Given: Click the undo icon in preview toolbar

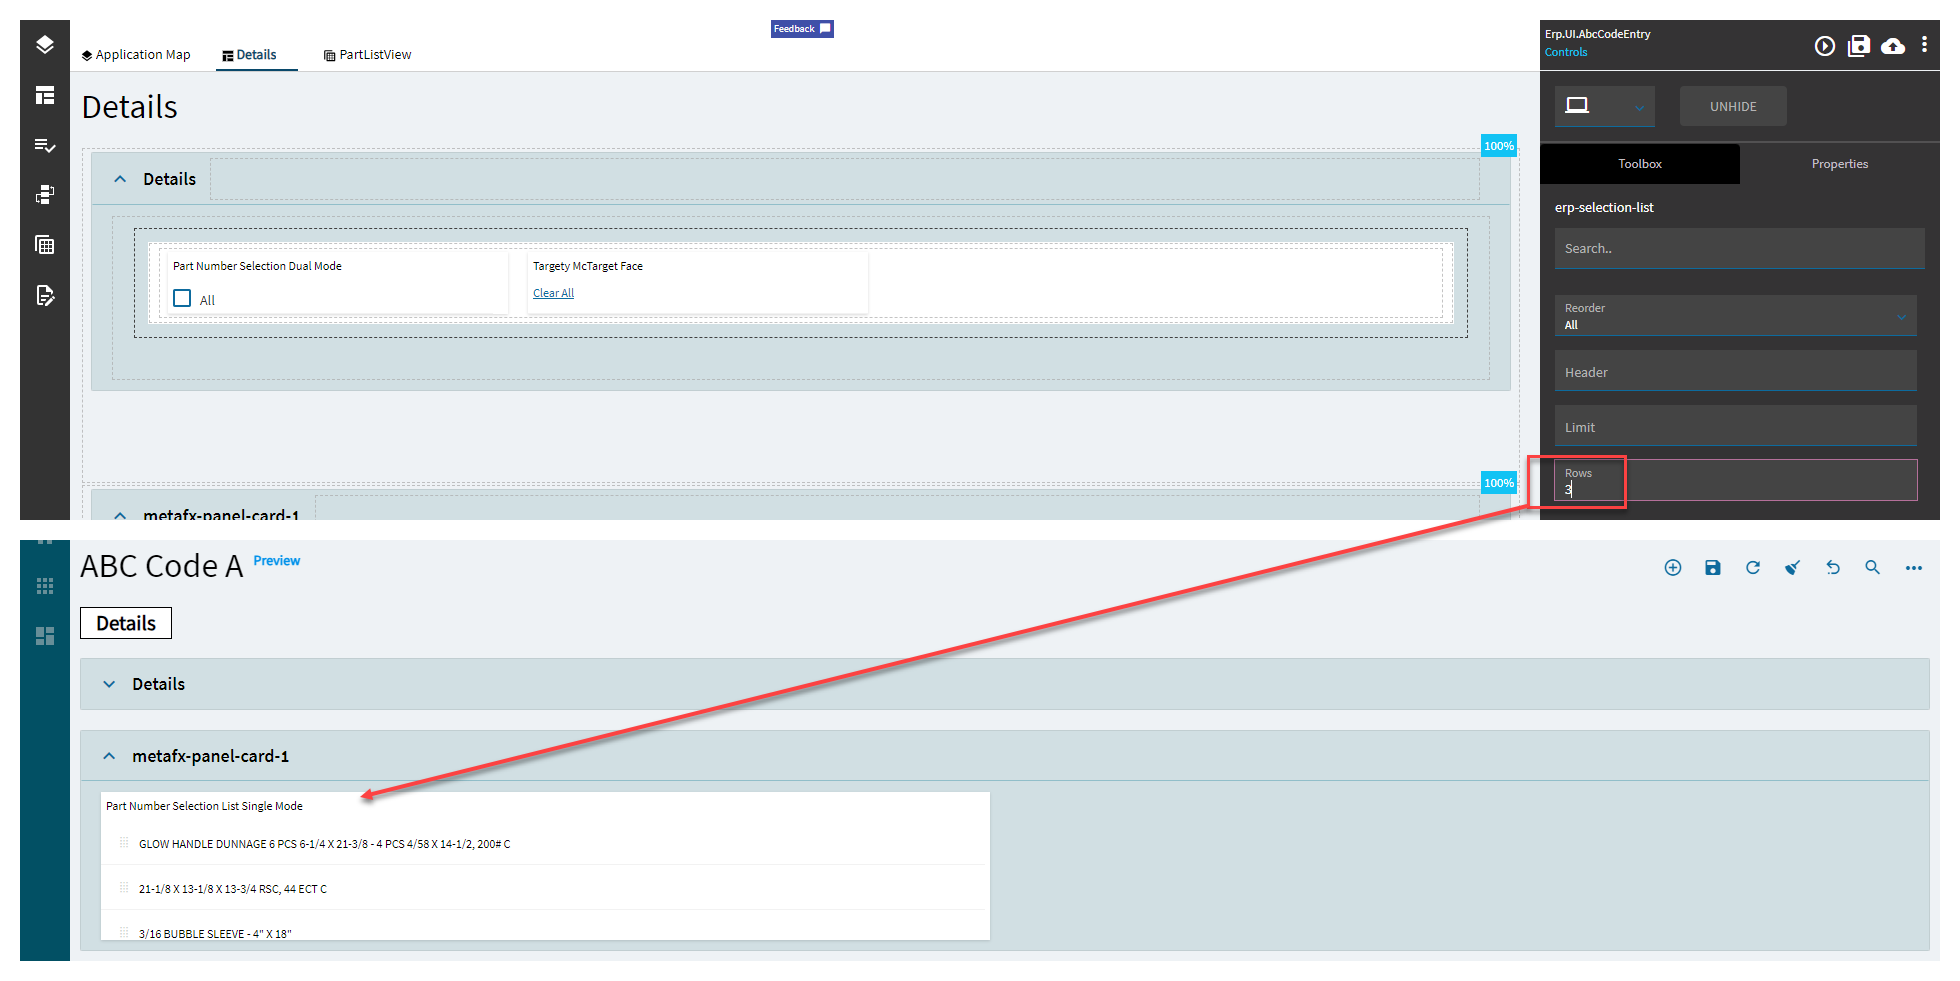Looking at the screenshot, I should click(x=1833, y=568).
